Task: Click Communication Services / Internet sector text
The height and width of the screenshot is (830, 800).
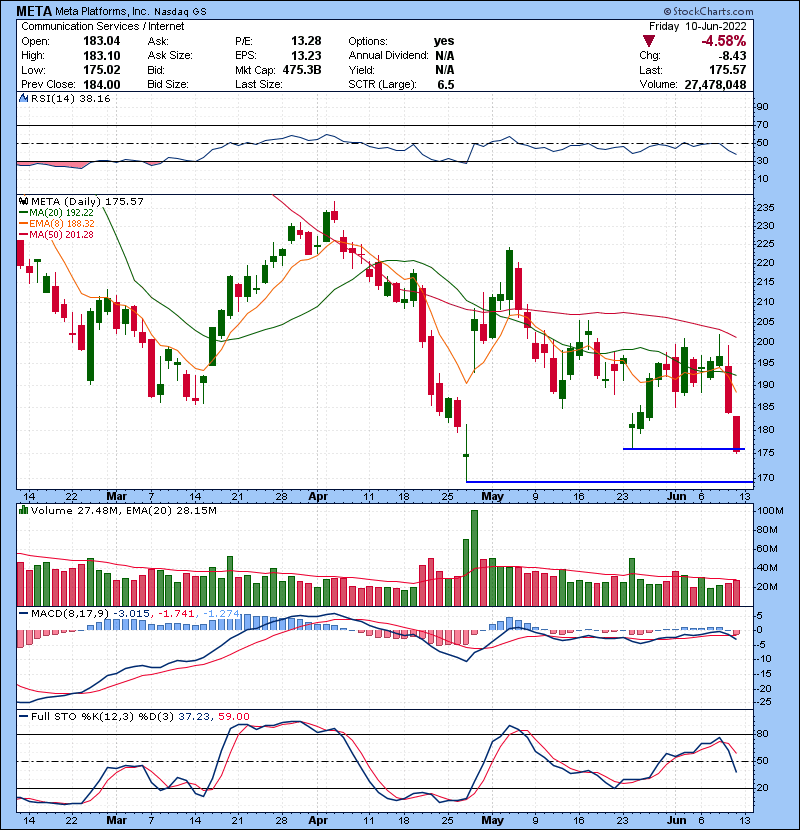Action: (x=103, y=26)
